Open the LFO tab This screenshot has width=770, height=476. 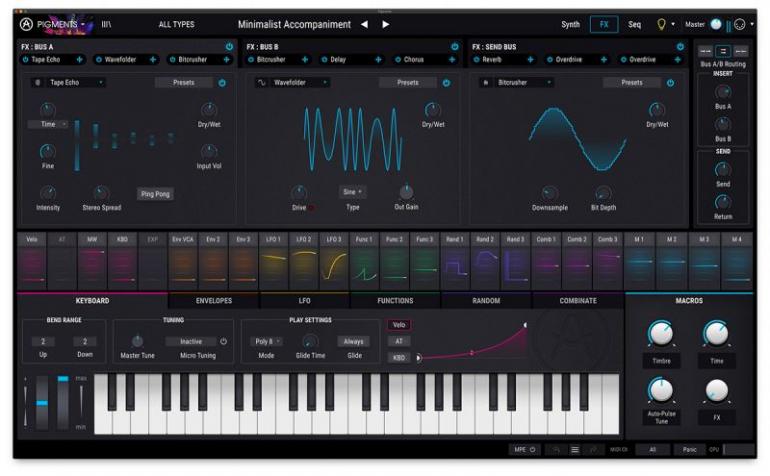tap(304, 301)
